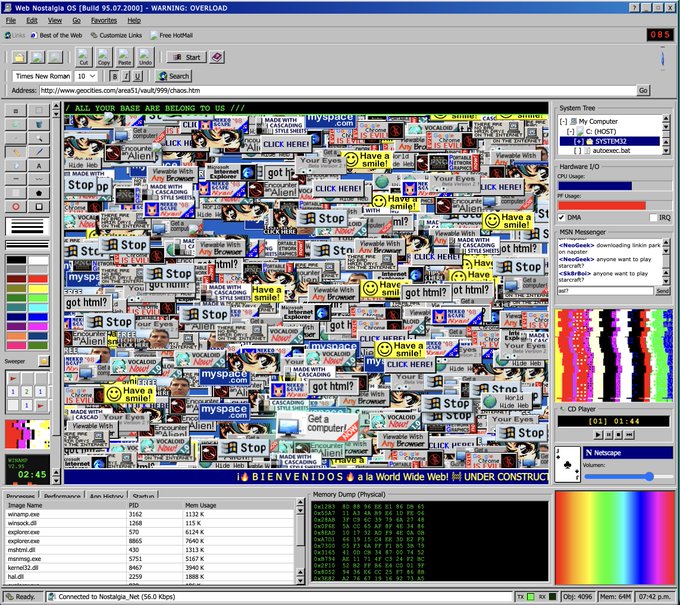Toggle the autoexec.bat tree checkbox

pos(577,151)
